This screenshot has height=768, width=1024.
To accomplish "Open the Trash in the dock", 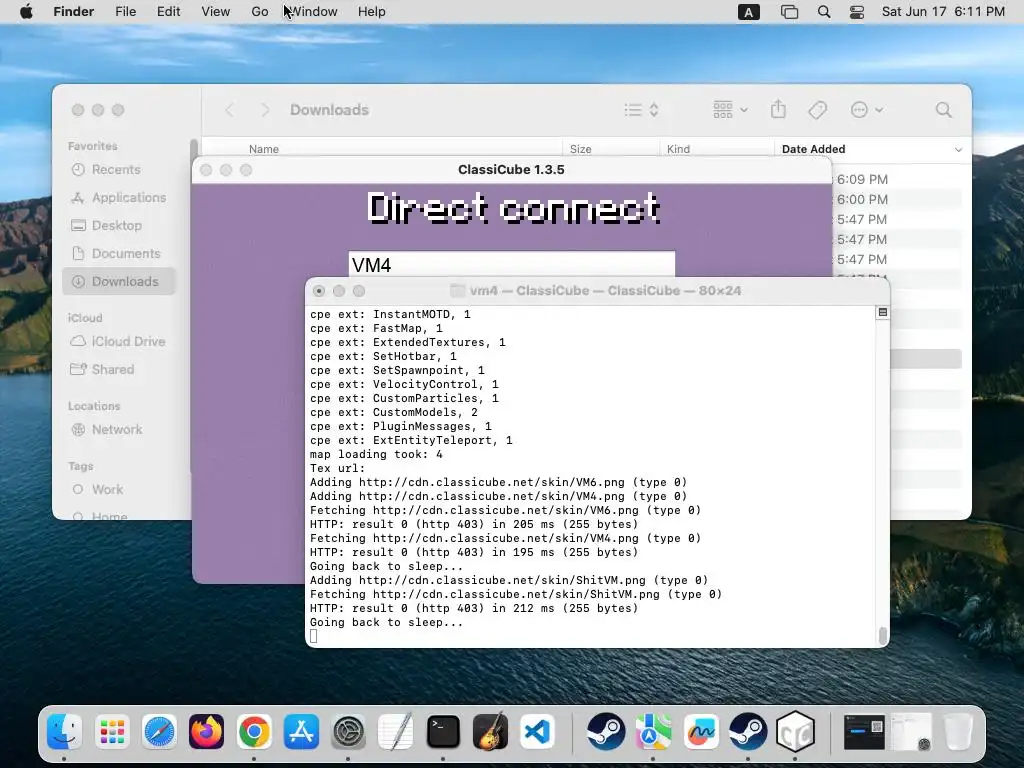I will (958, 731).
